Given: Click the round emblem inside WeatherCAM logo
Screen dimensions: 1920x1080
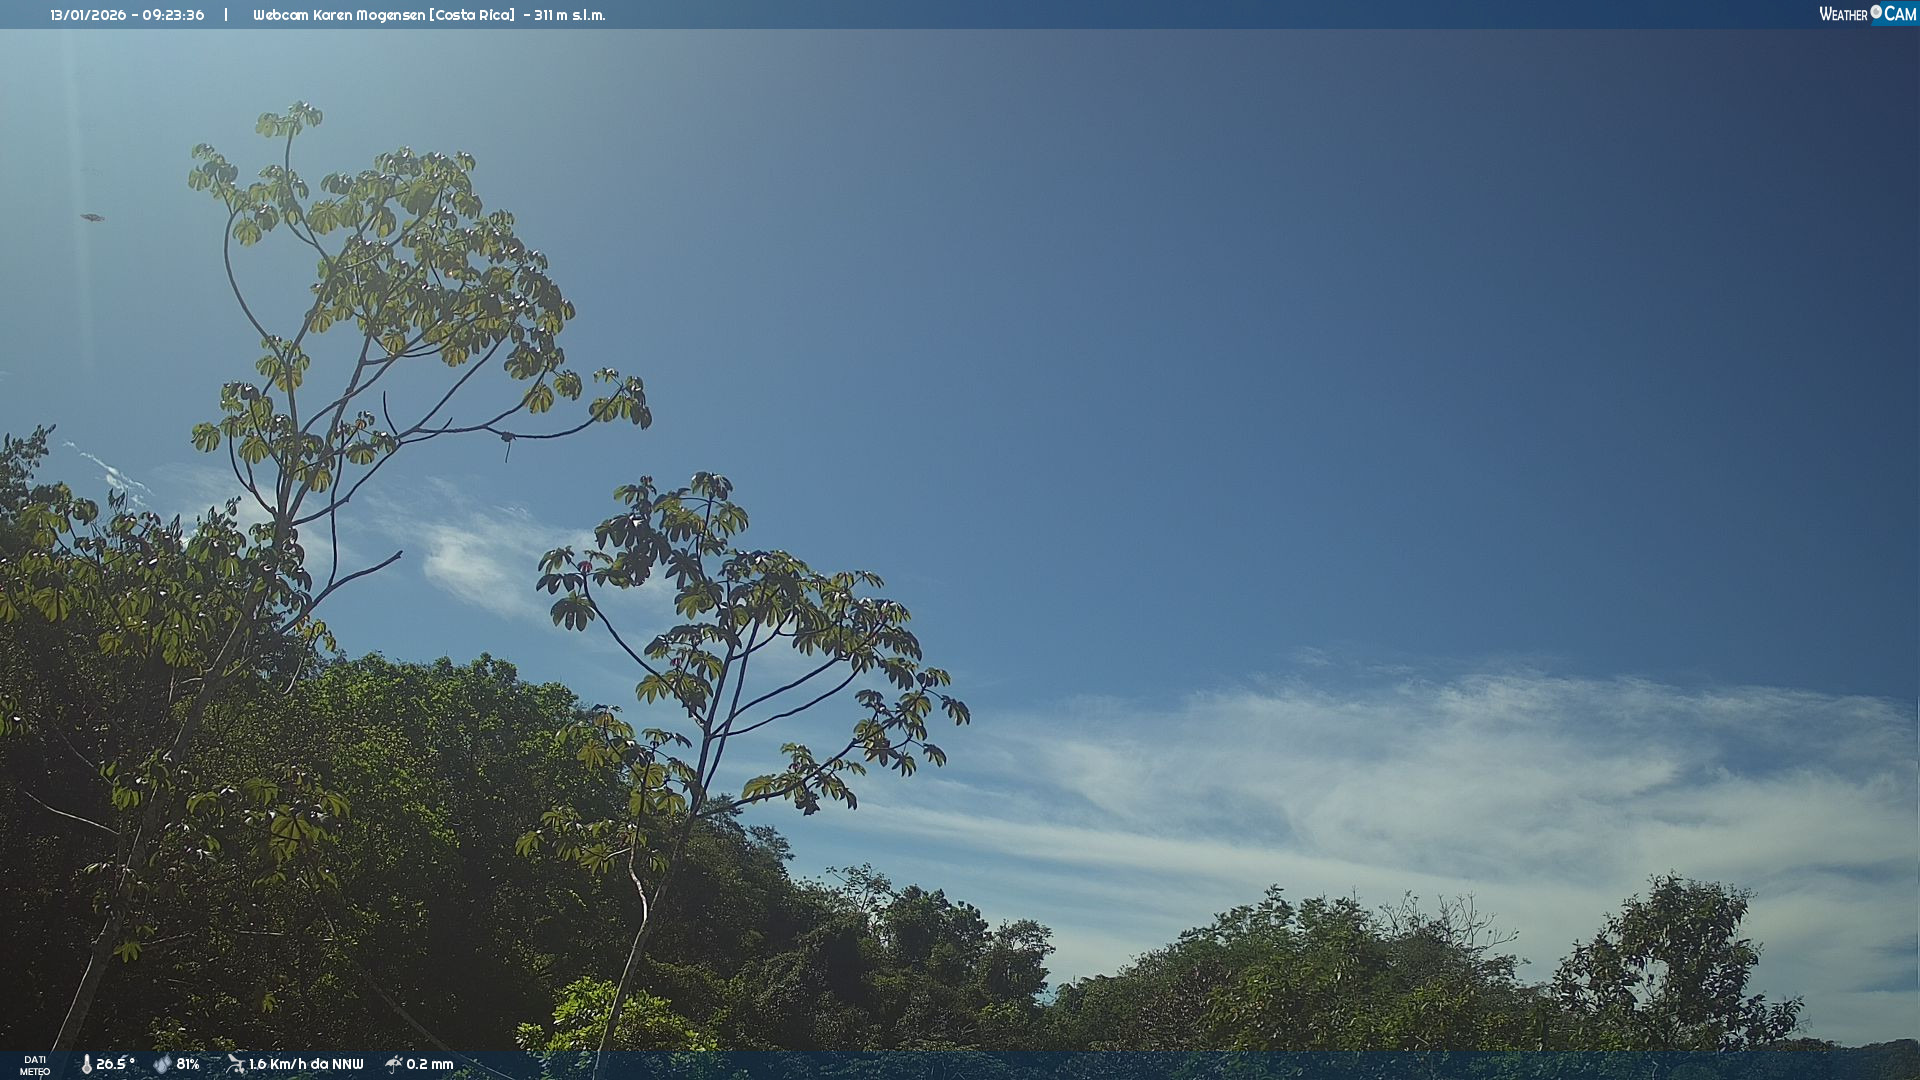Looking at the screenshot, I should click(x=1876, y=12).
